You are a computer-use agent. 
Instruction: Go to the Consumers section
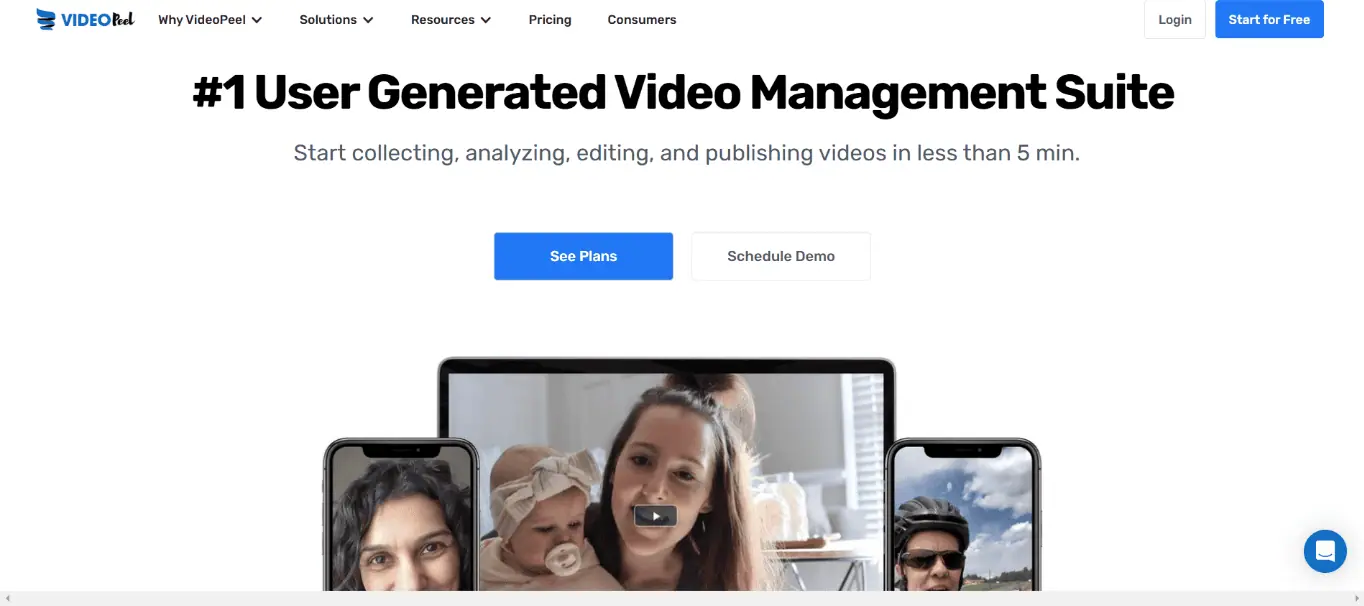(x=641, y=18)
